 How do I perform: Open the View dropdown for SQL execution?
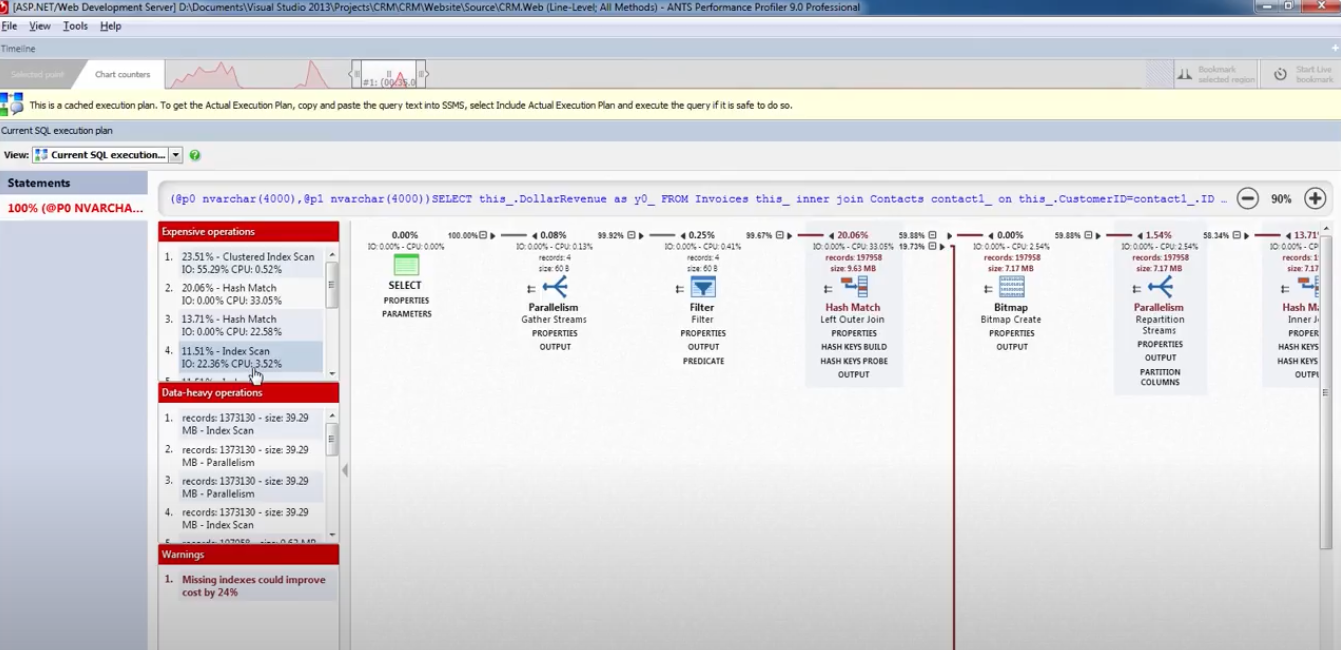point(176,155)
